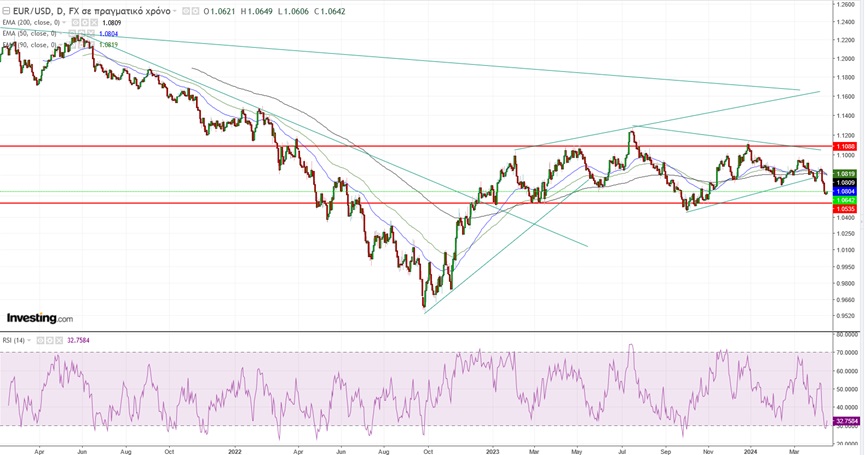865x455 pixels.
Task: Hide the RSI (14) indicator plot
Action: (40, 340)
